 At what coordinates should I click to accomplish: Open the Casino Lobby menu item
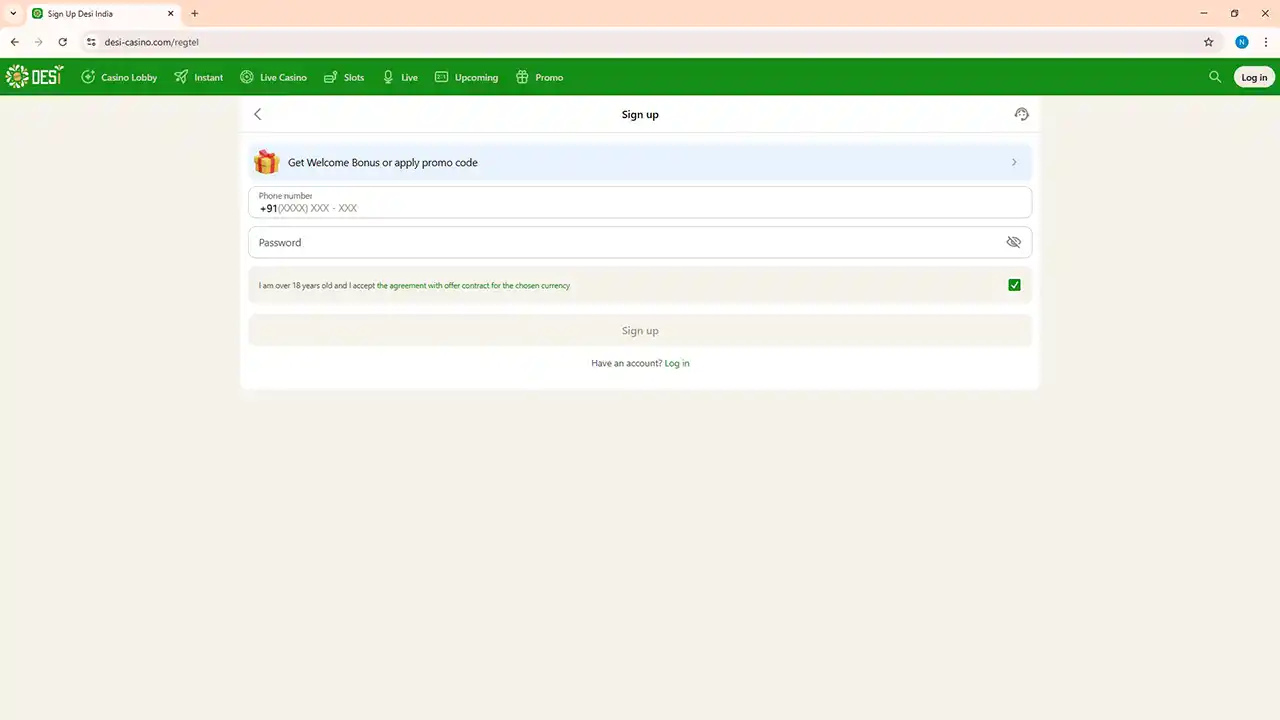119,77
